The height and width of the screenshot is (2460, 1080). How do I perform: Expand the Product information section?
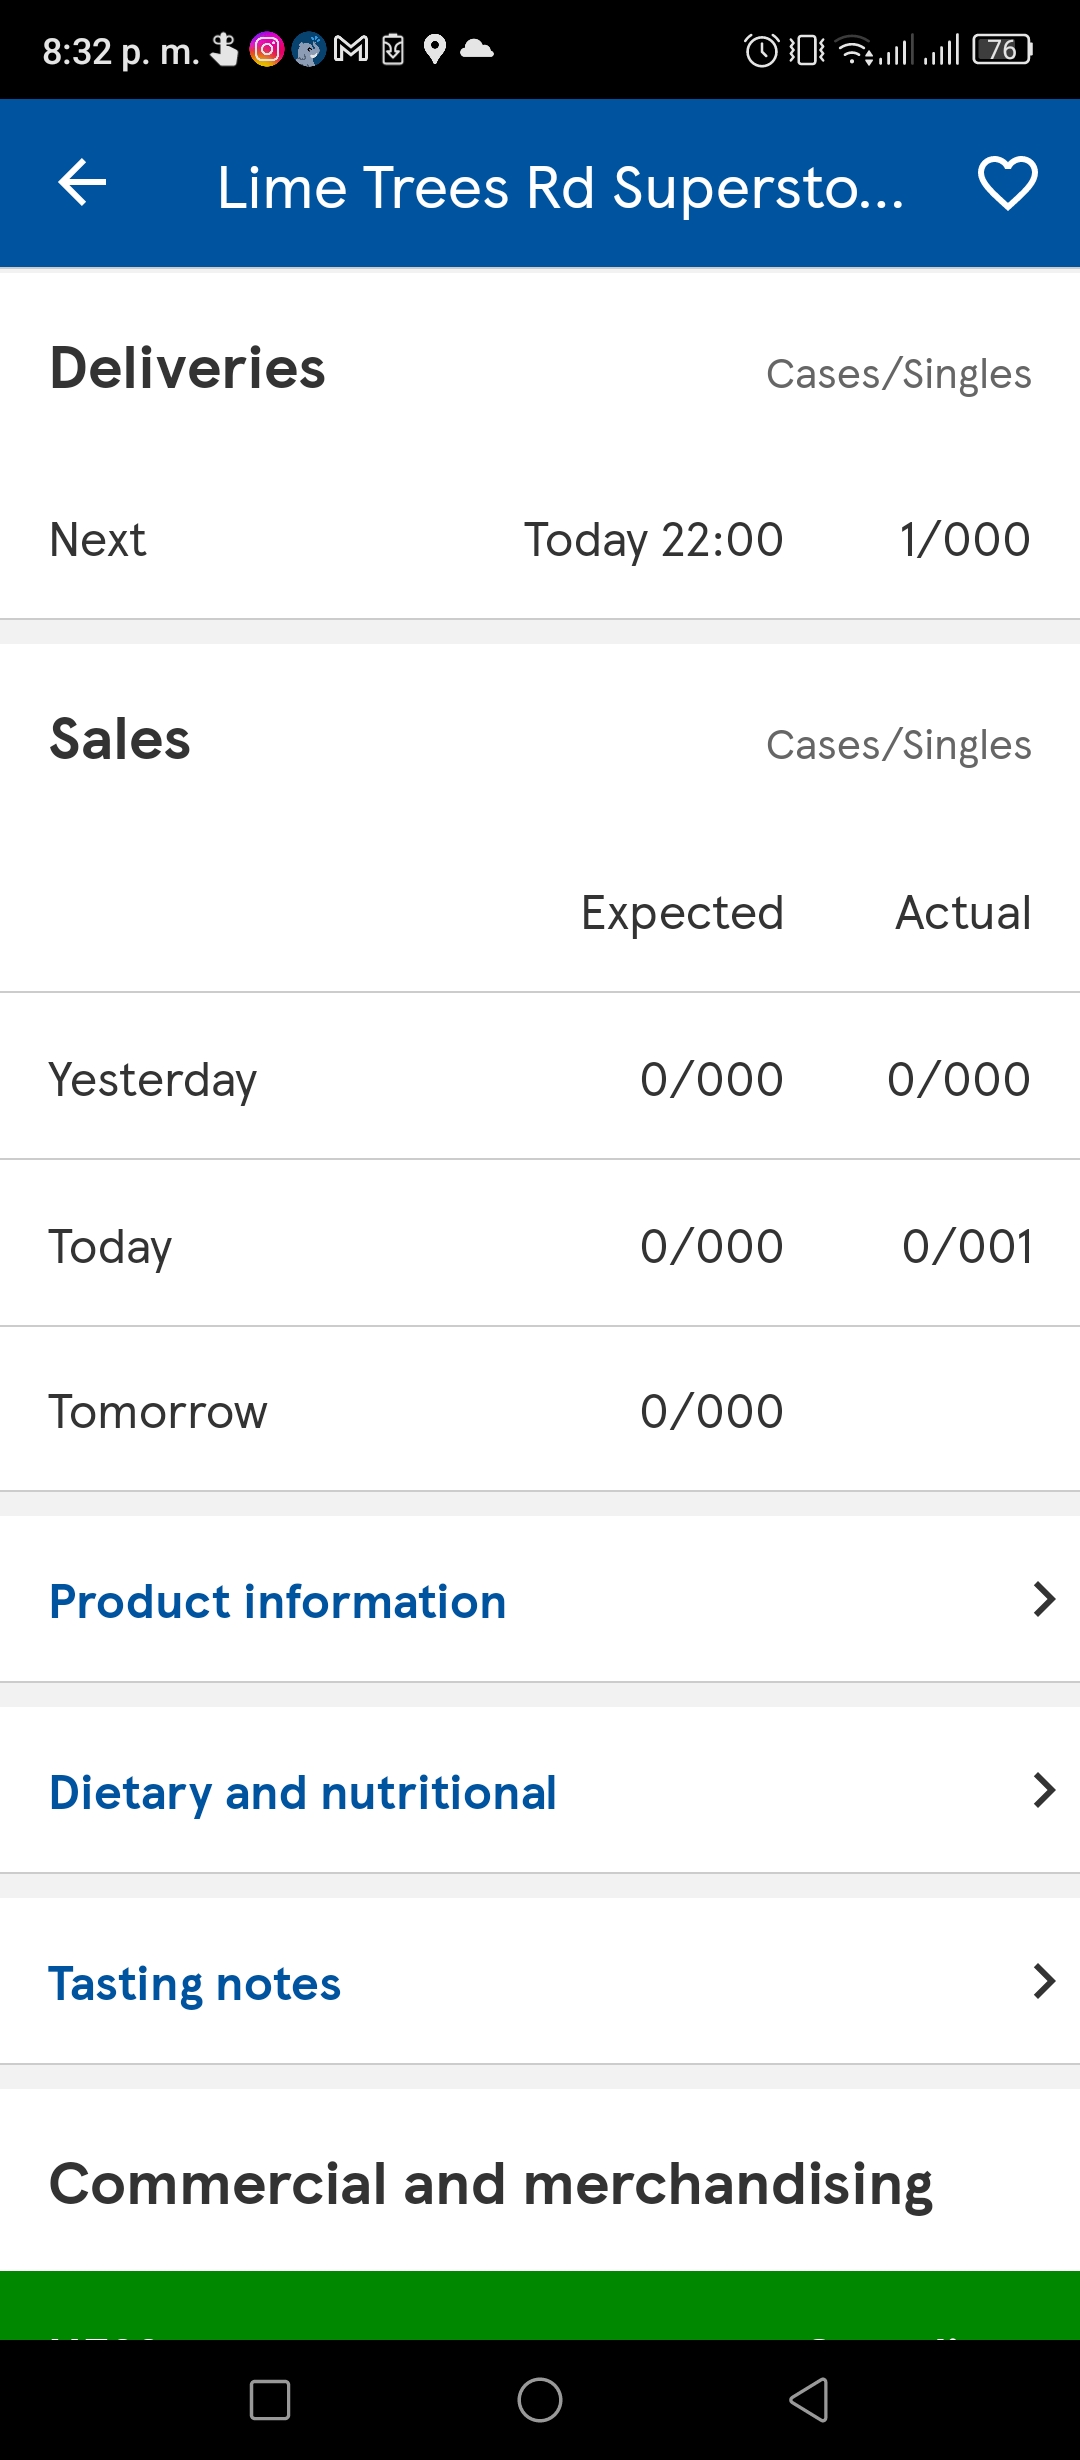[540, 1600]
